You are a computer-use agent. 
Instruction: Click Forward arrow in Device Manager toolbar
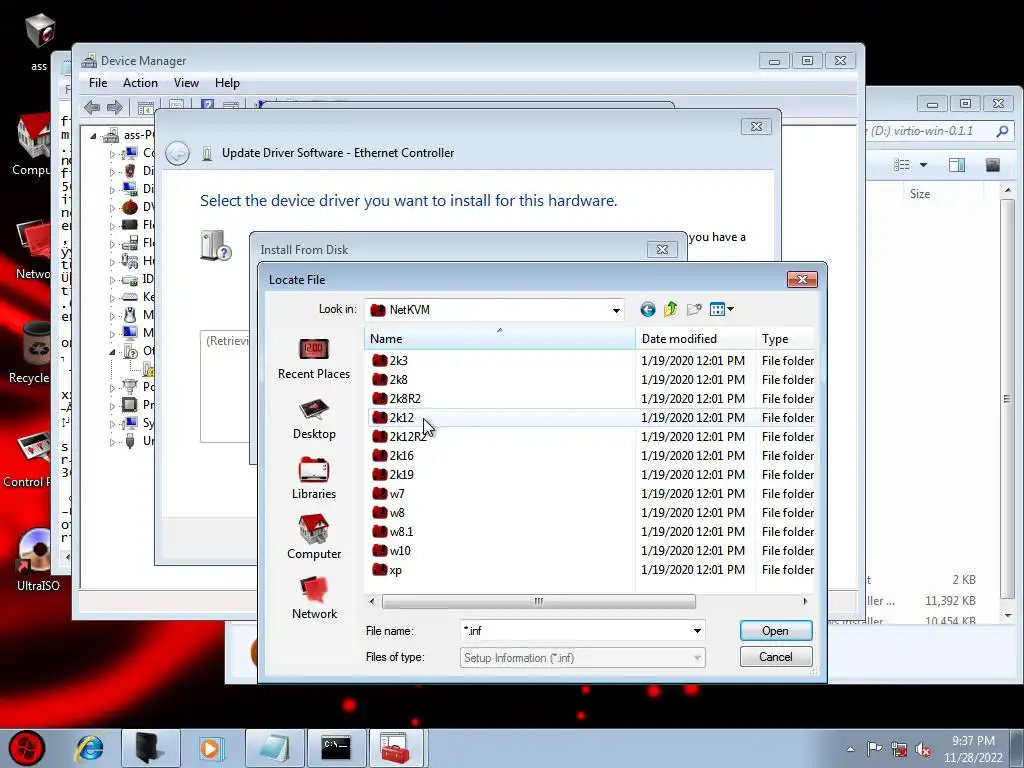114,107
